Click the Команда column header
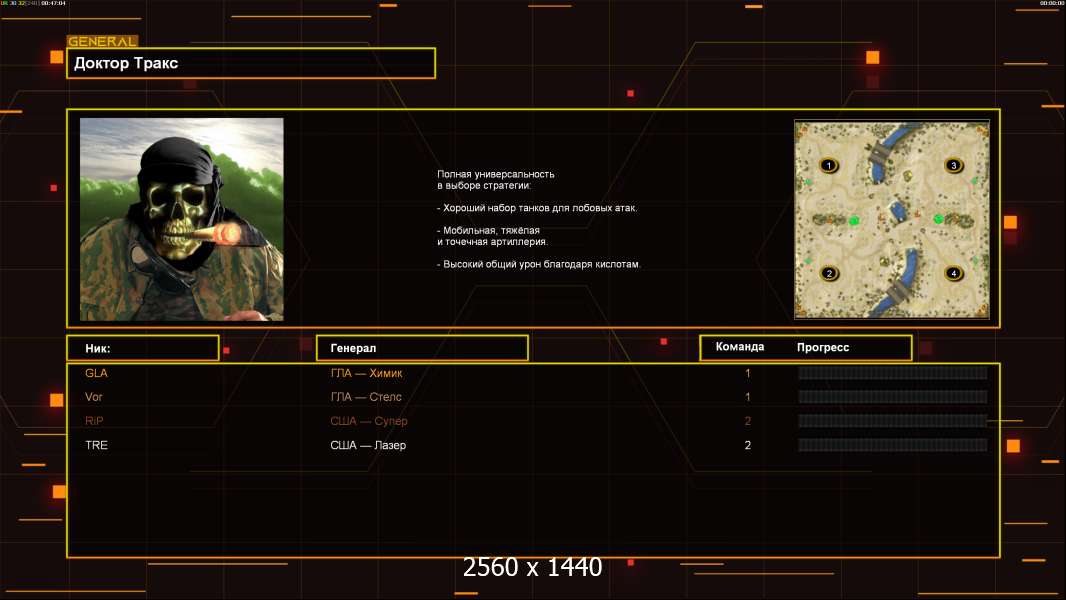The height and width of the screenshot is (600, 1066). click(740, 347)
